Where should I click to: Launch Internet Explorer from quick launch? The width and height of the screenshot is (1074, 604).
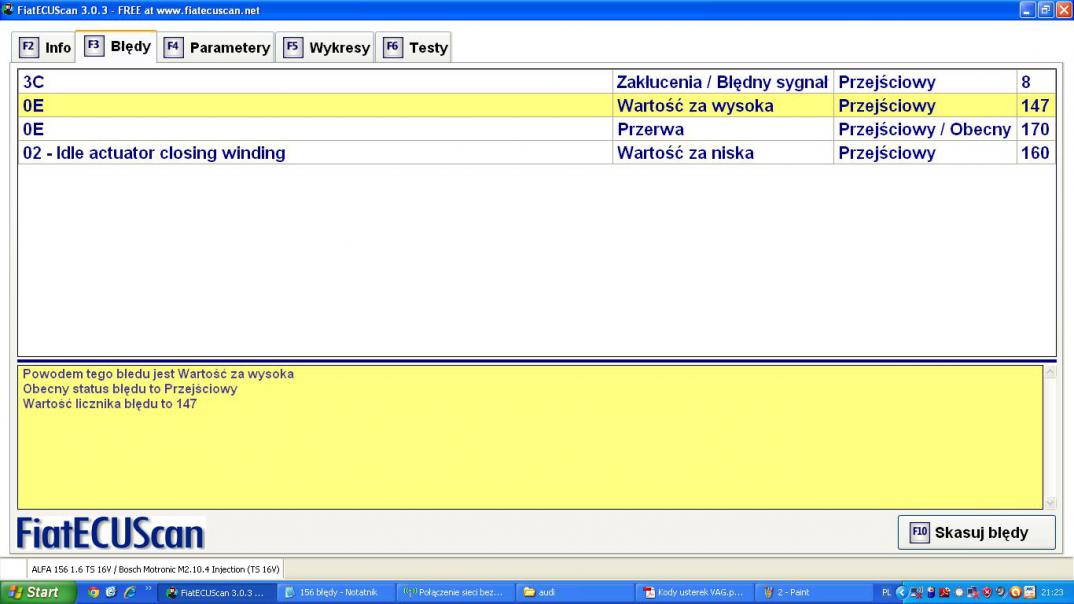129,592
